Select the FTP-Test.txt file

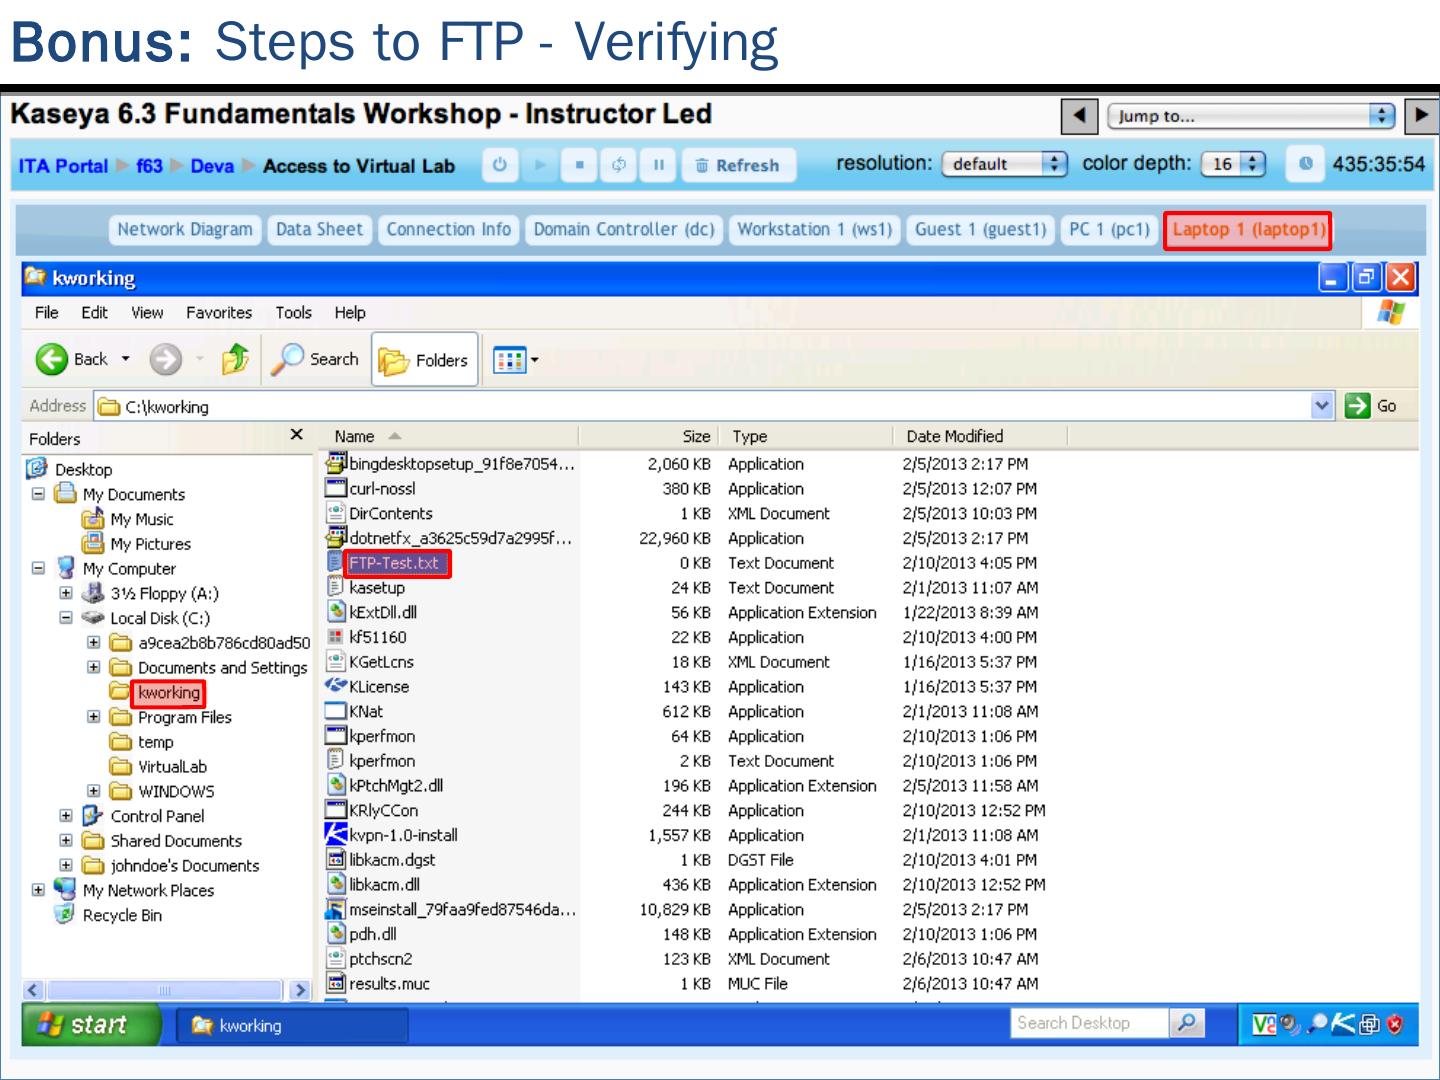pyautogui.click(x=394, y=563)
